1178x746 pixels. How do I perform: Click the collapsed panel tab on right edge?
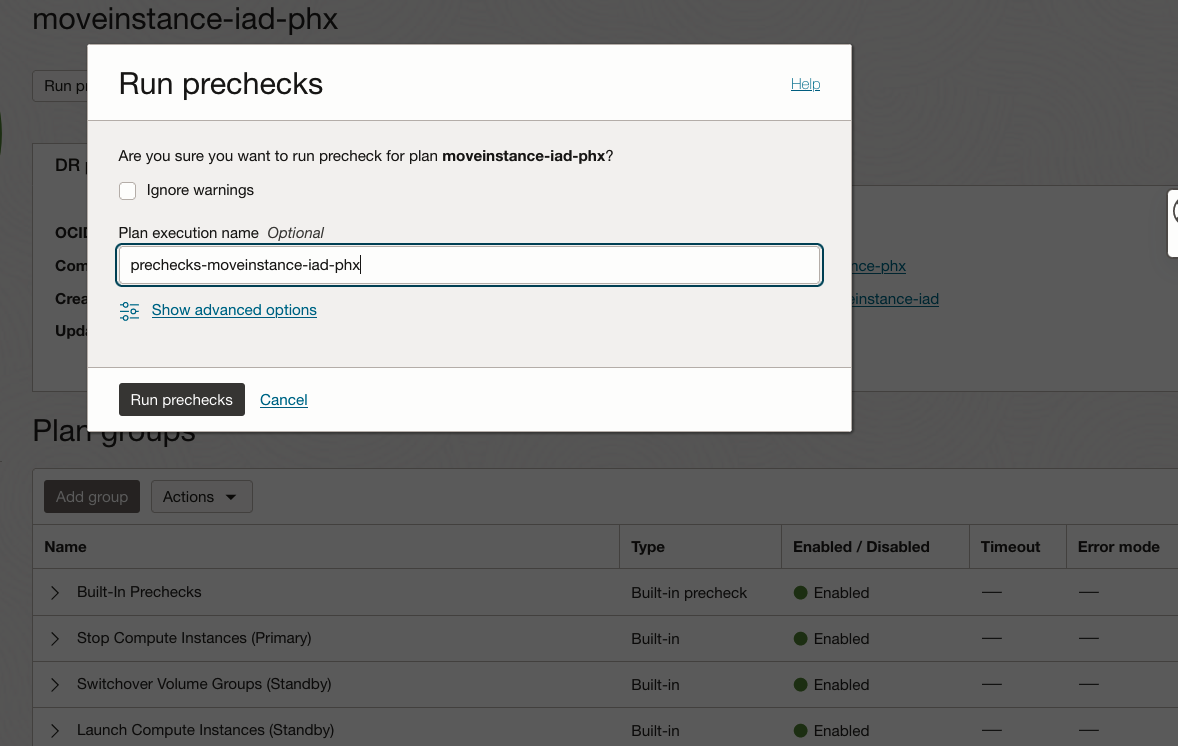point(1170,223)
